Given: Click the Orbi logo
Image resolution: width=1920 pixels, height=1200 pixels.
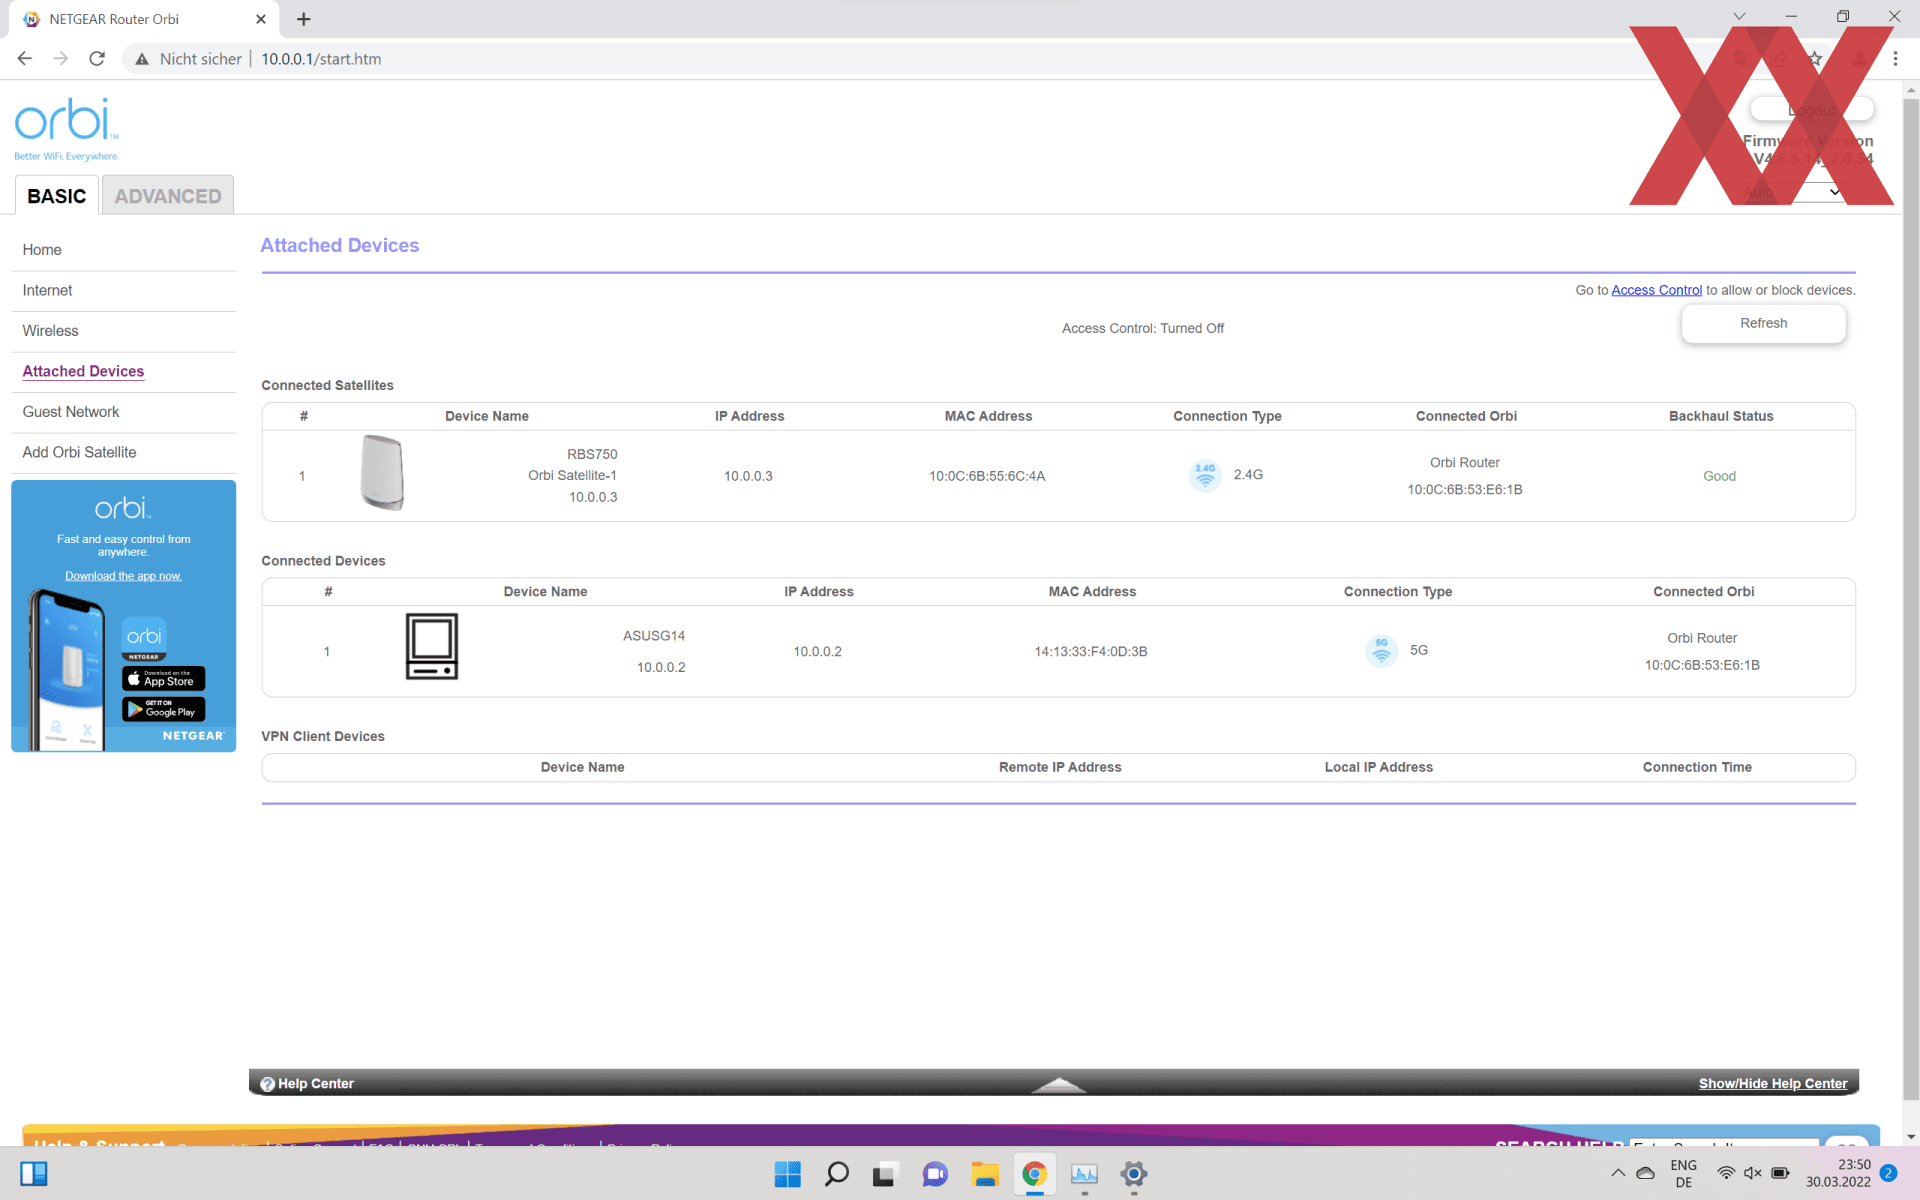Looking at the screenshot, I should [67, 129].
